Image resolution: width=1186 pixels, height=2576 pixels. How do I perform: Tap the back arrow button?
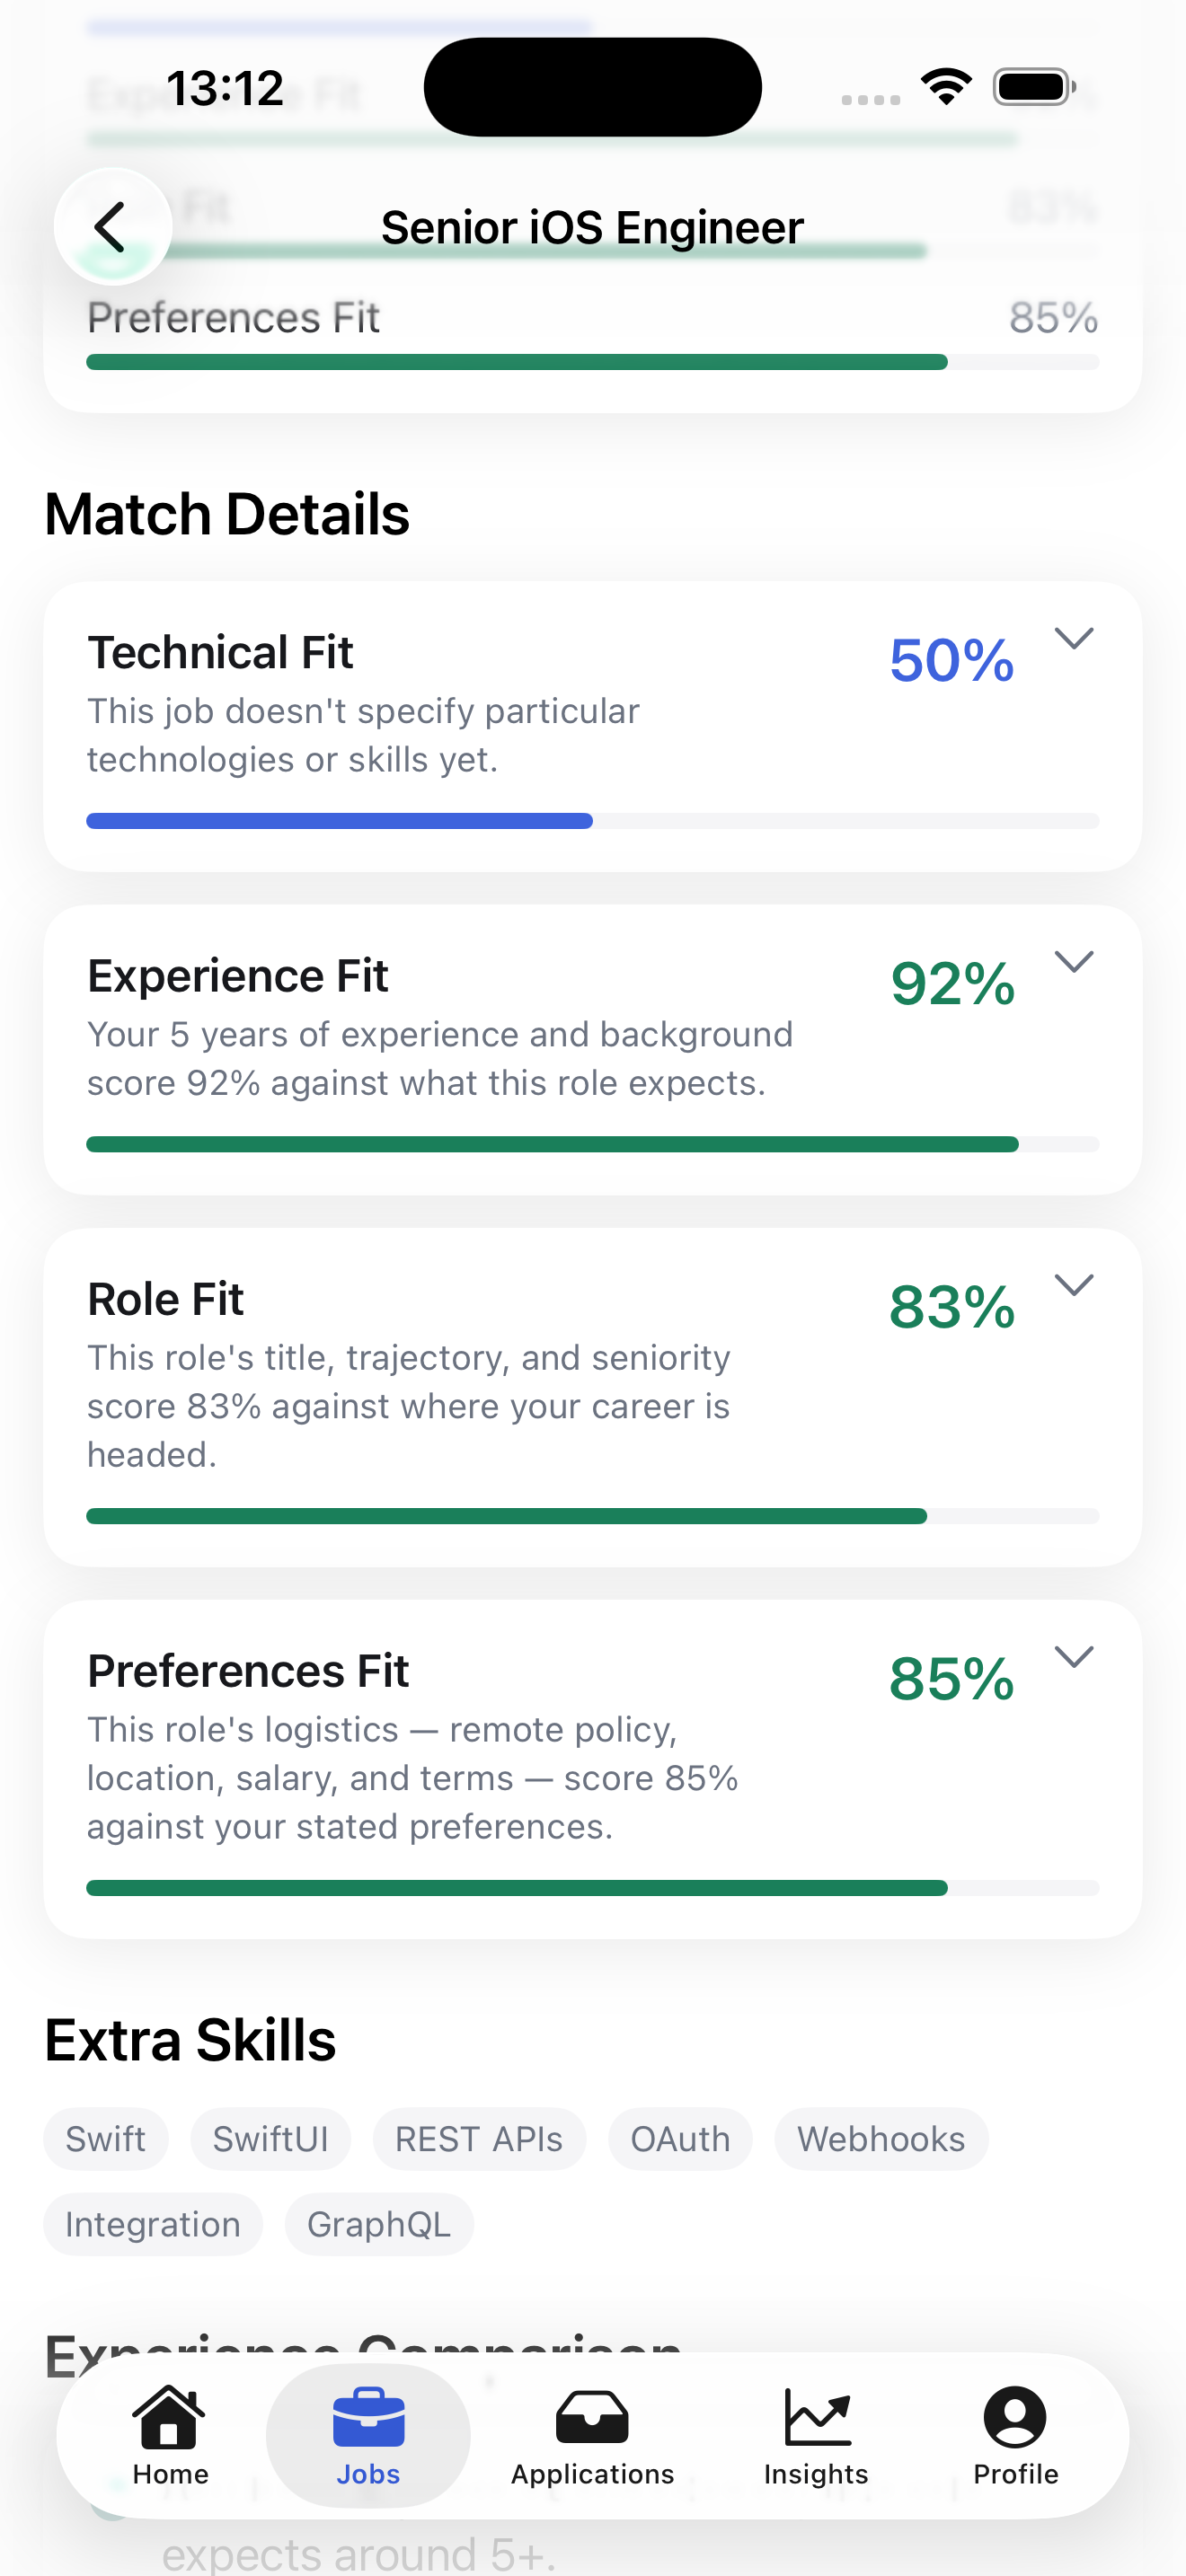coord(112,227)
